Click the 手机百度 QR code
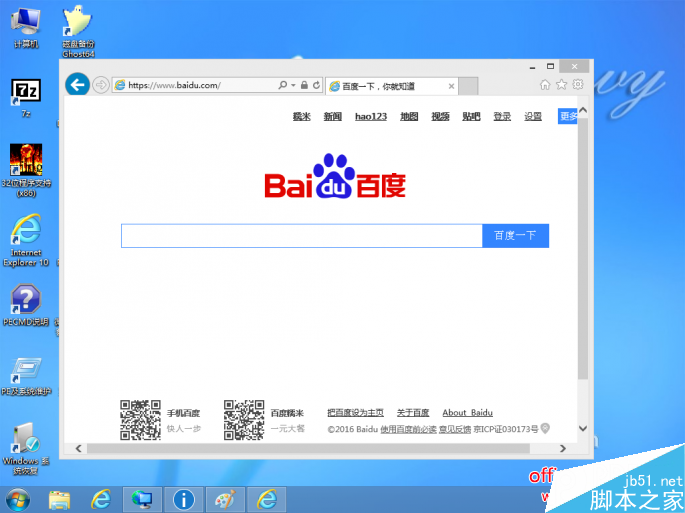Screen dimensions: 685x513 coord(141,420)
